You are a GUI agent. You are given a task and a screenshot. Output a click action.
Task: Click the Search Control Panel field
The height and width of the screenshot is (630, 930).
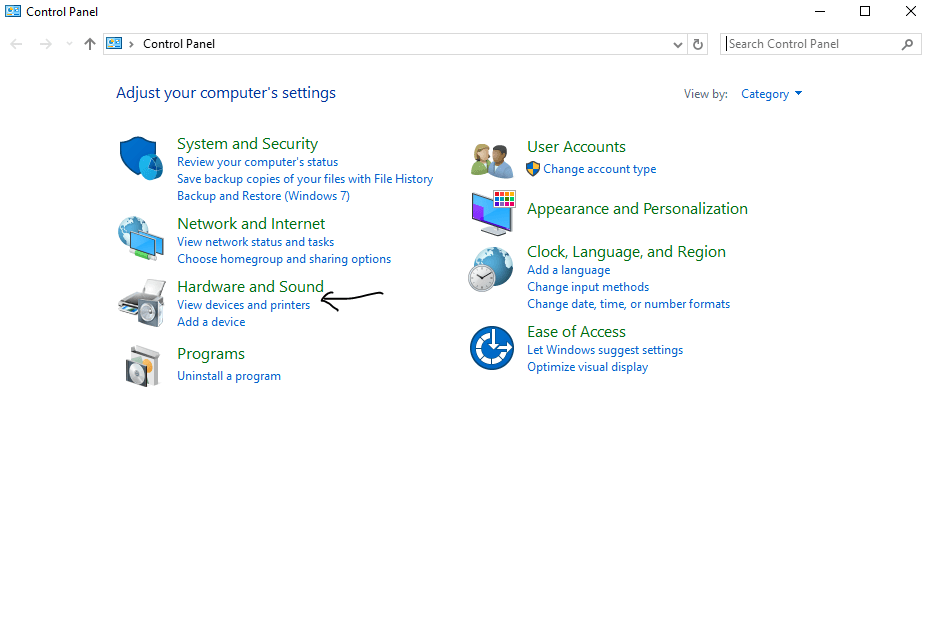click(x=812, y=44)
